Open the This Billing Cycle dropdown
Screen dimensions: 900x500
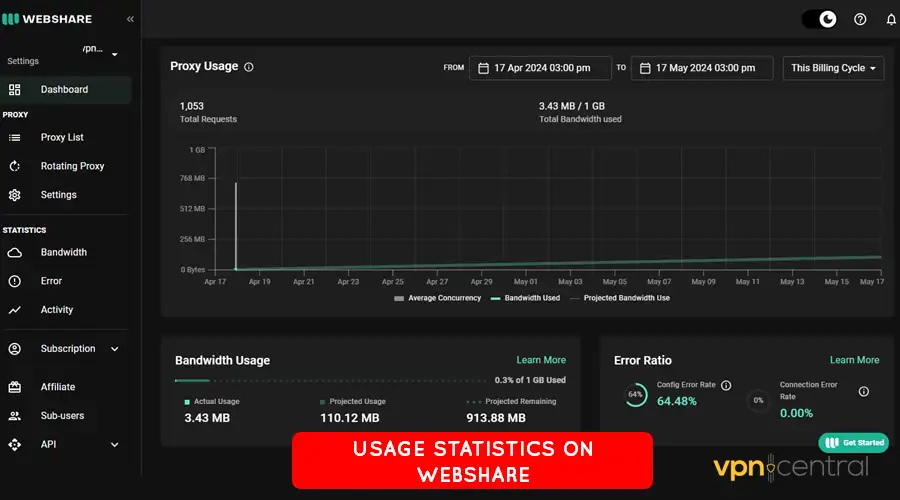click(x=833, y=68)
